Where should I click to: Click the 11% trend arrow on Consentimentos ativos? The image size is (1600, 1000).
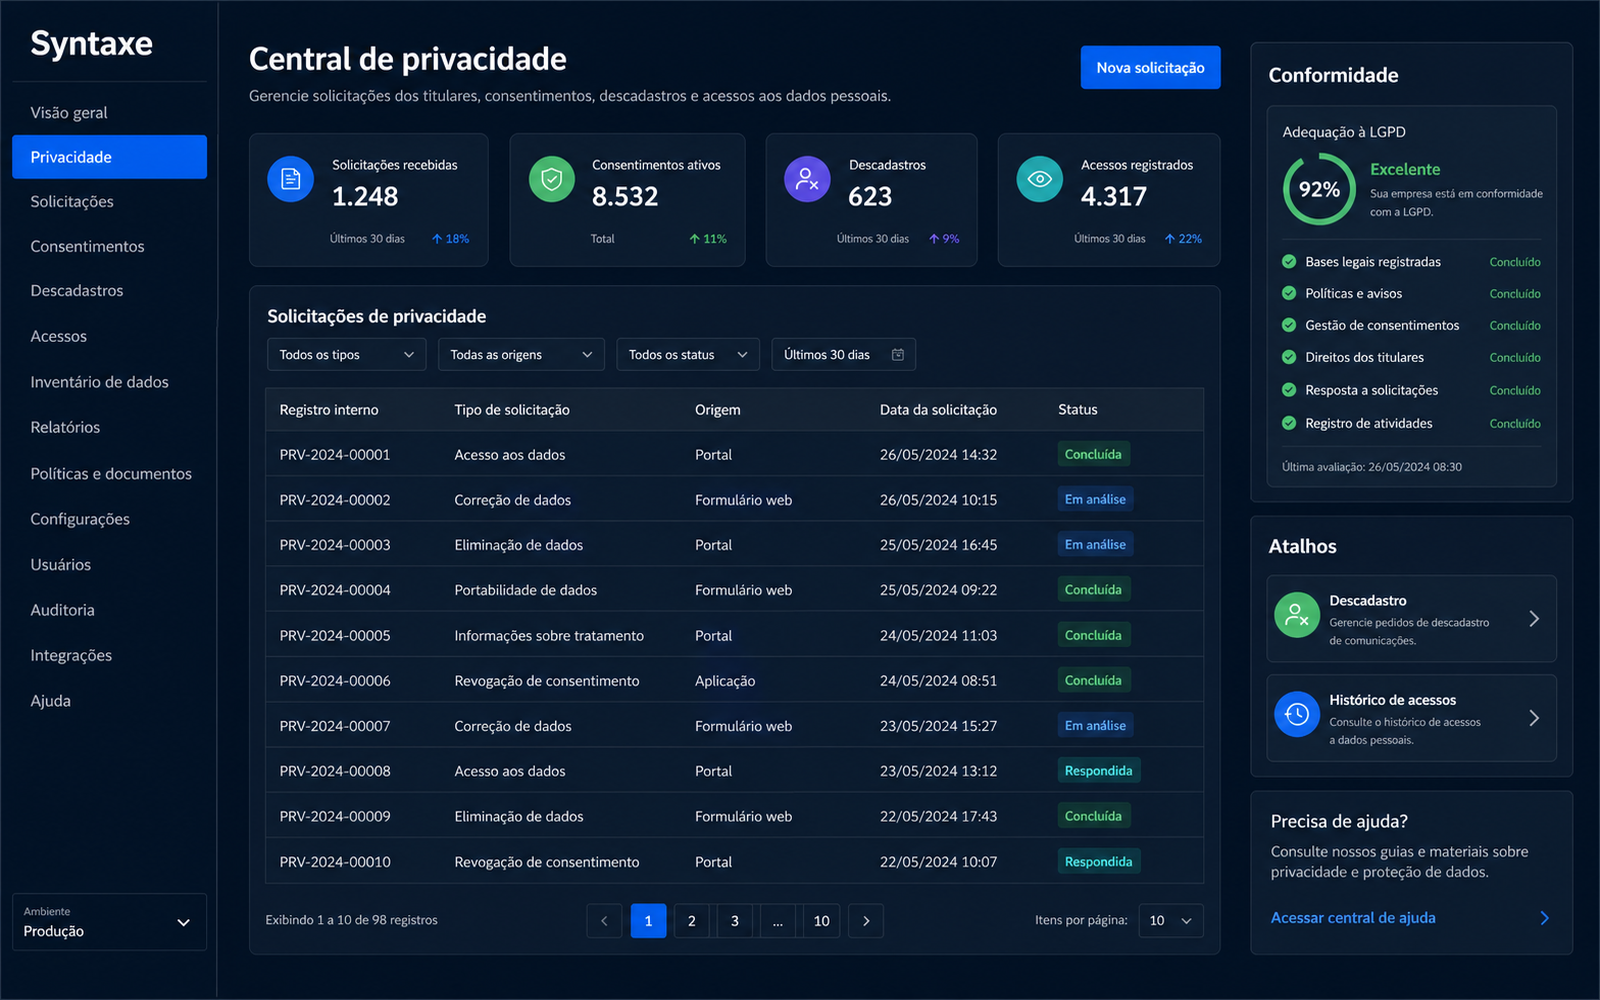(x=694, y=239)
